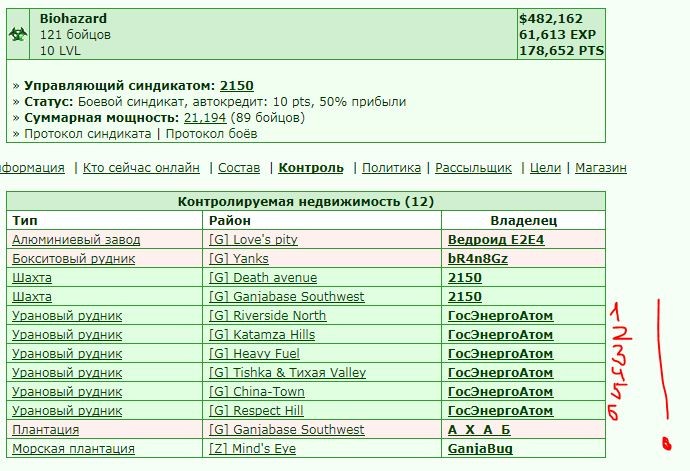690x471 pixels.
Task: Open Бокситовый рудник property link
Action: click(73, 259)
